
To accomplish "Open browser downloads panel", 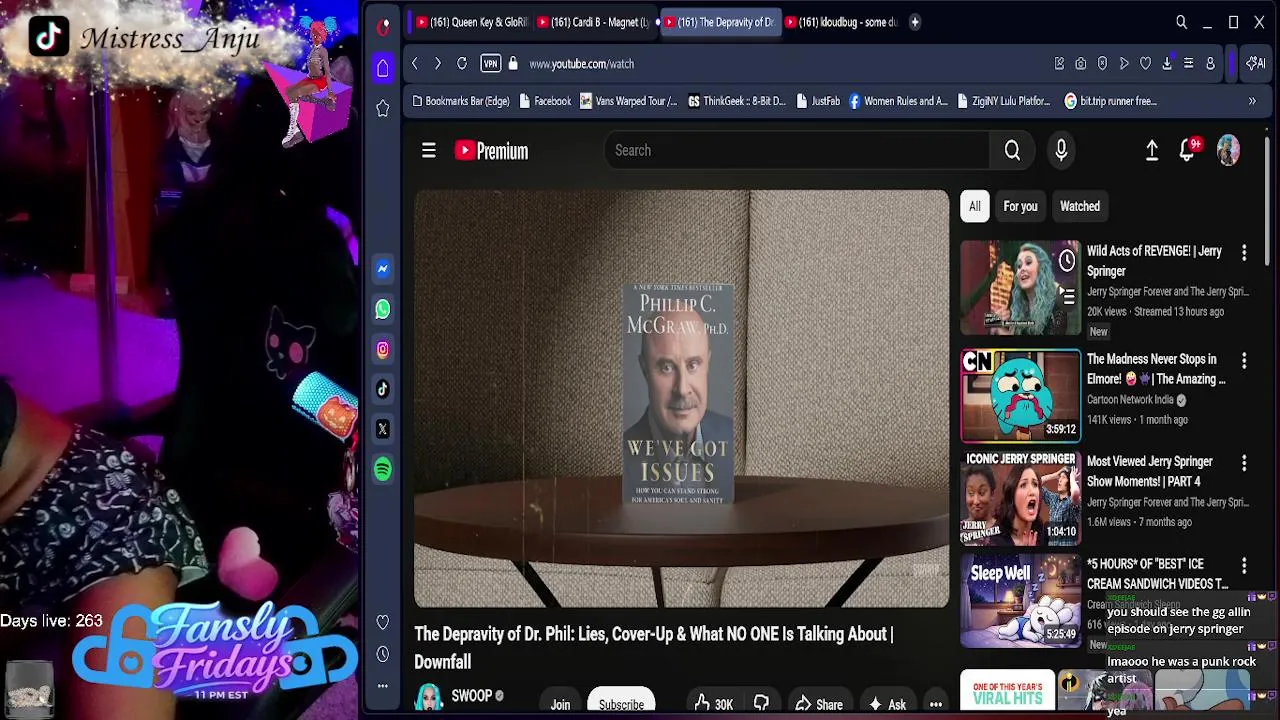I will click(1167, 64).
